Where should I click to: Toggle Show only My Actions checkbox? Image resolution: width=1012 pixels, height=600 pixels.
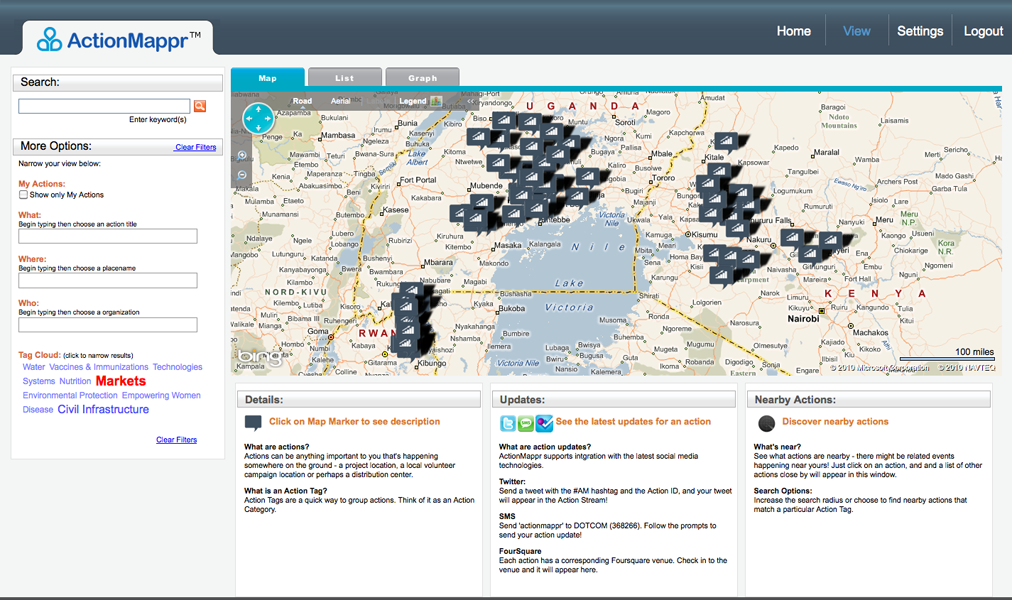pyautogui.click(x=23, y=194)
